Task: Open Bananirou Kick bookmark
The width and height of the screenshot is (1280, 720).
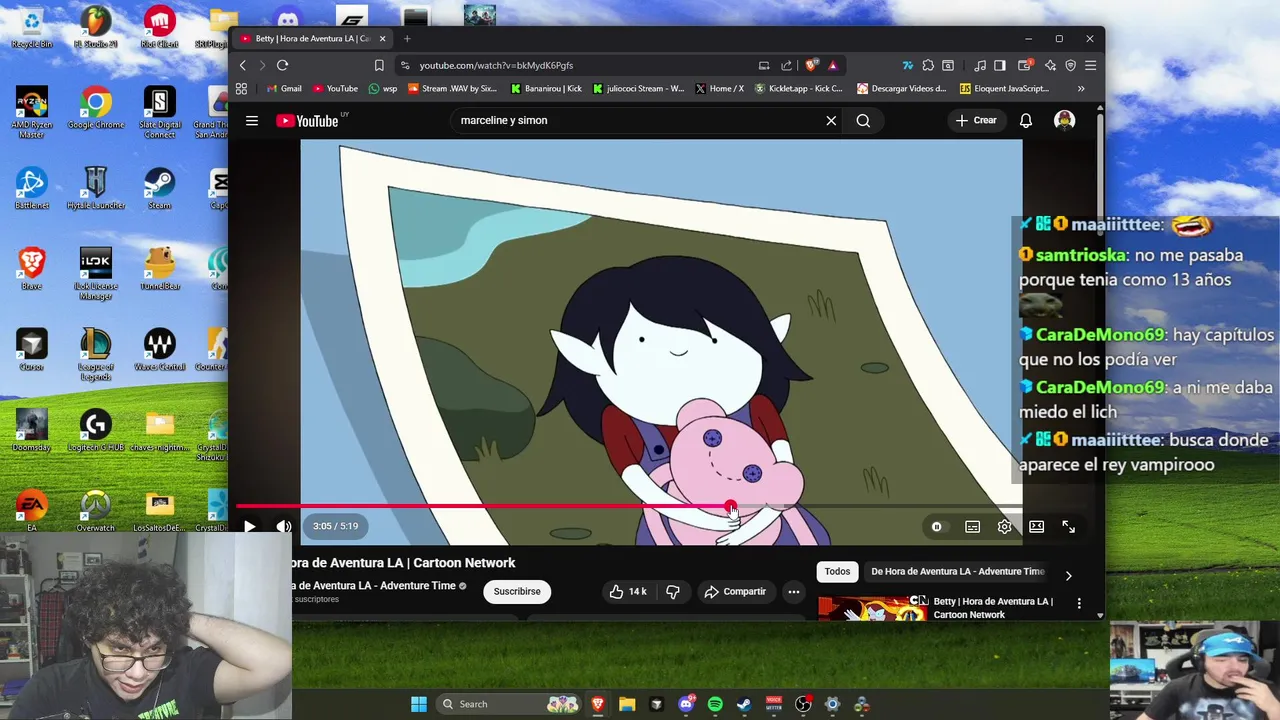Action: pyautogui.click(x=546, y=88)
